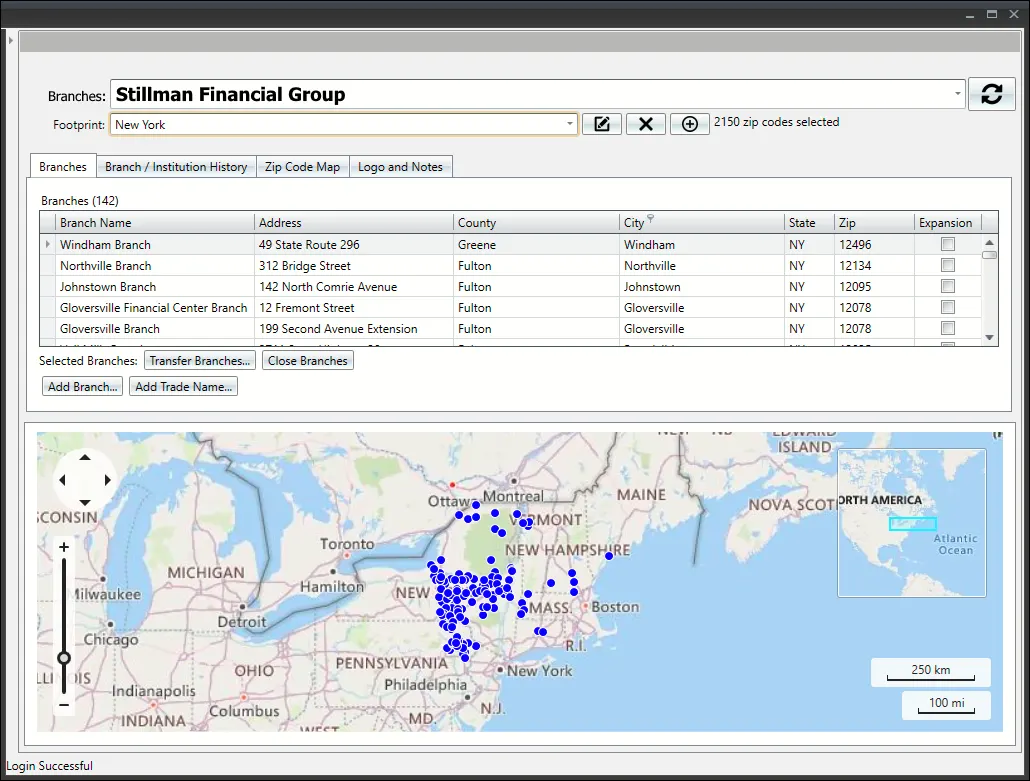Click the map zoom slider handle

(64, 658)
